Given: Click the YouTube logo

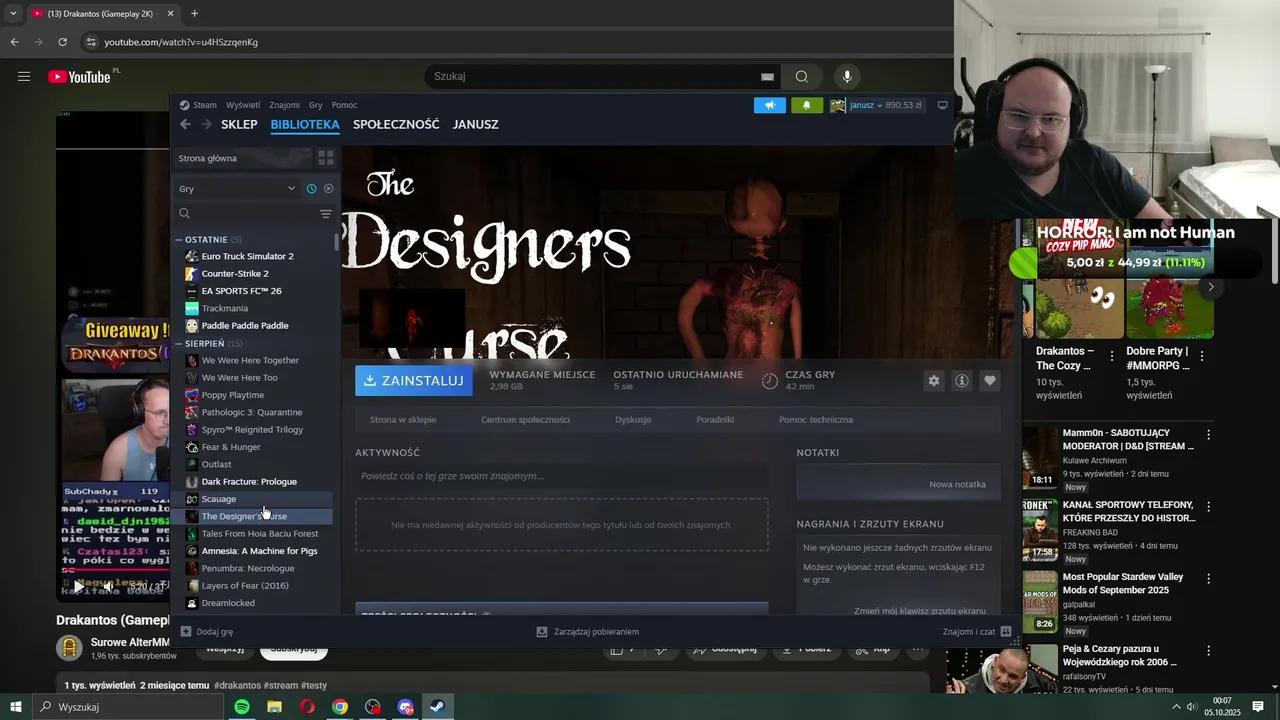Looking at the screenshot, I should click(80, 77).
